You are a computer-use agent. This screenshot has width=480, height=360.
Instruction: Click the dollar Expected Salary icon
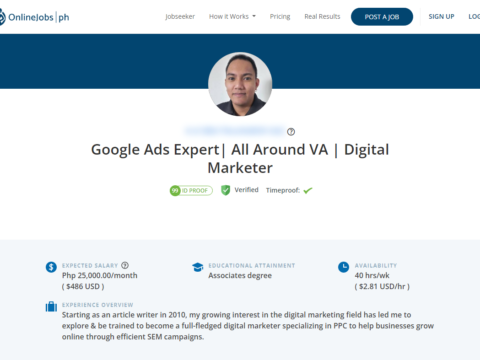coord(51,267)
